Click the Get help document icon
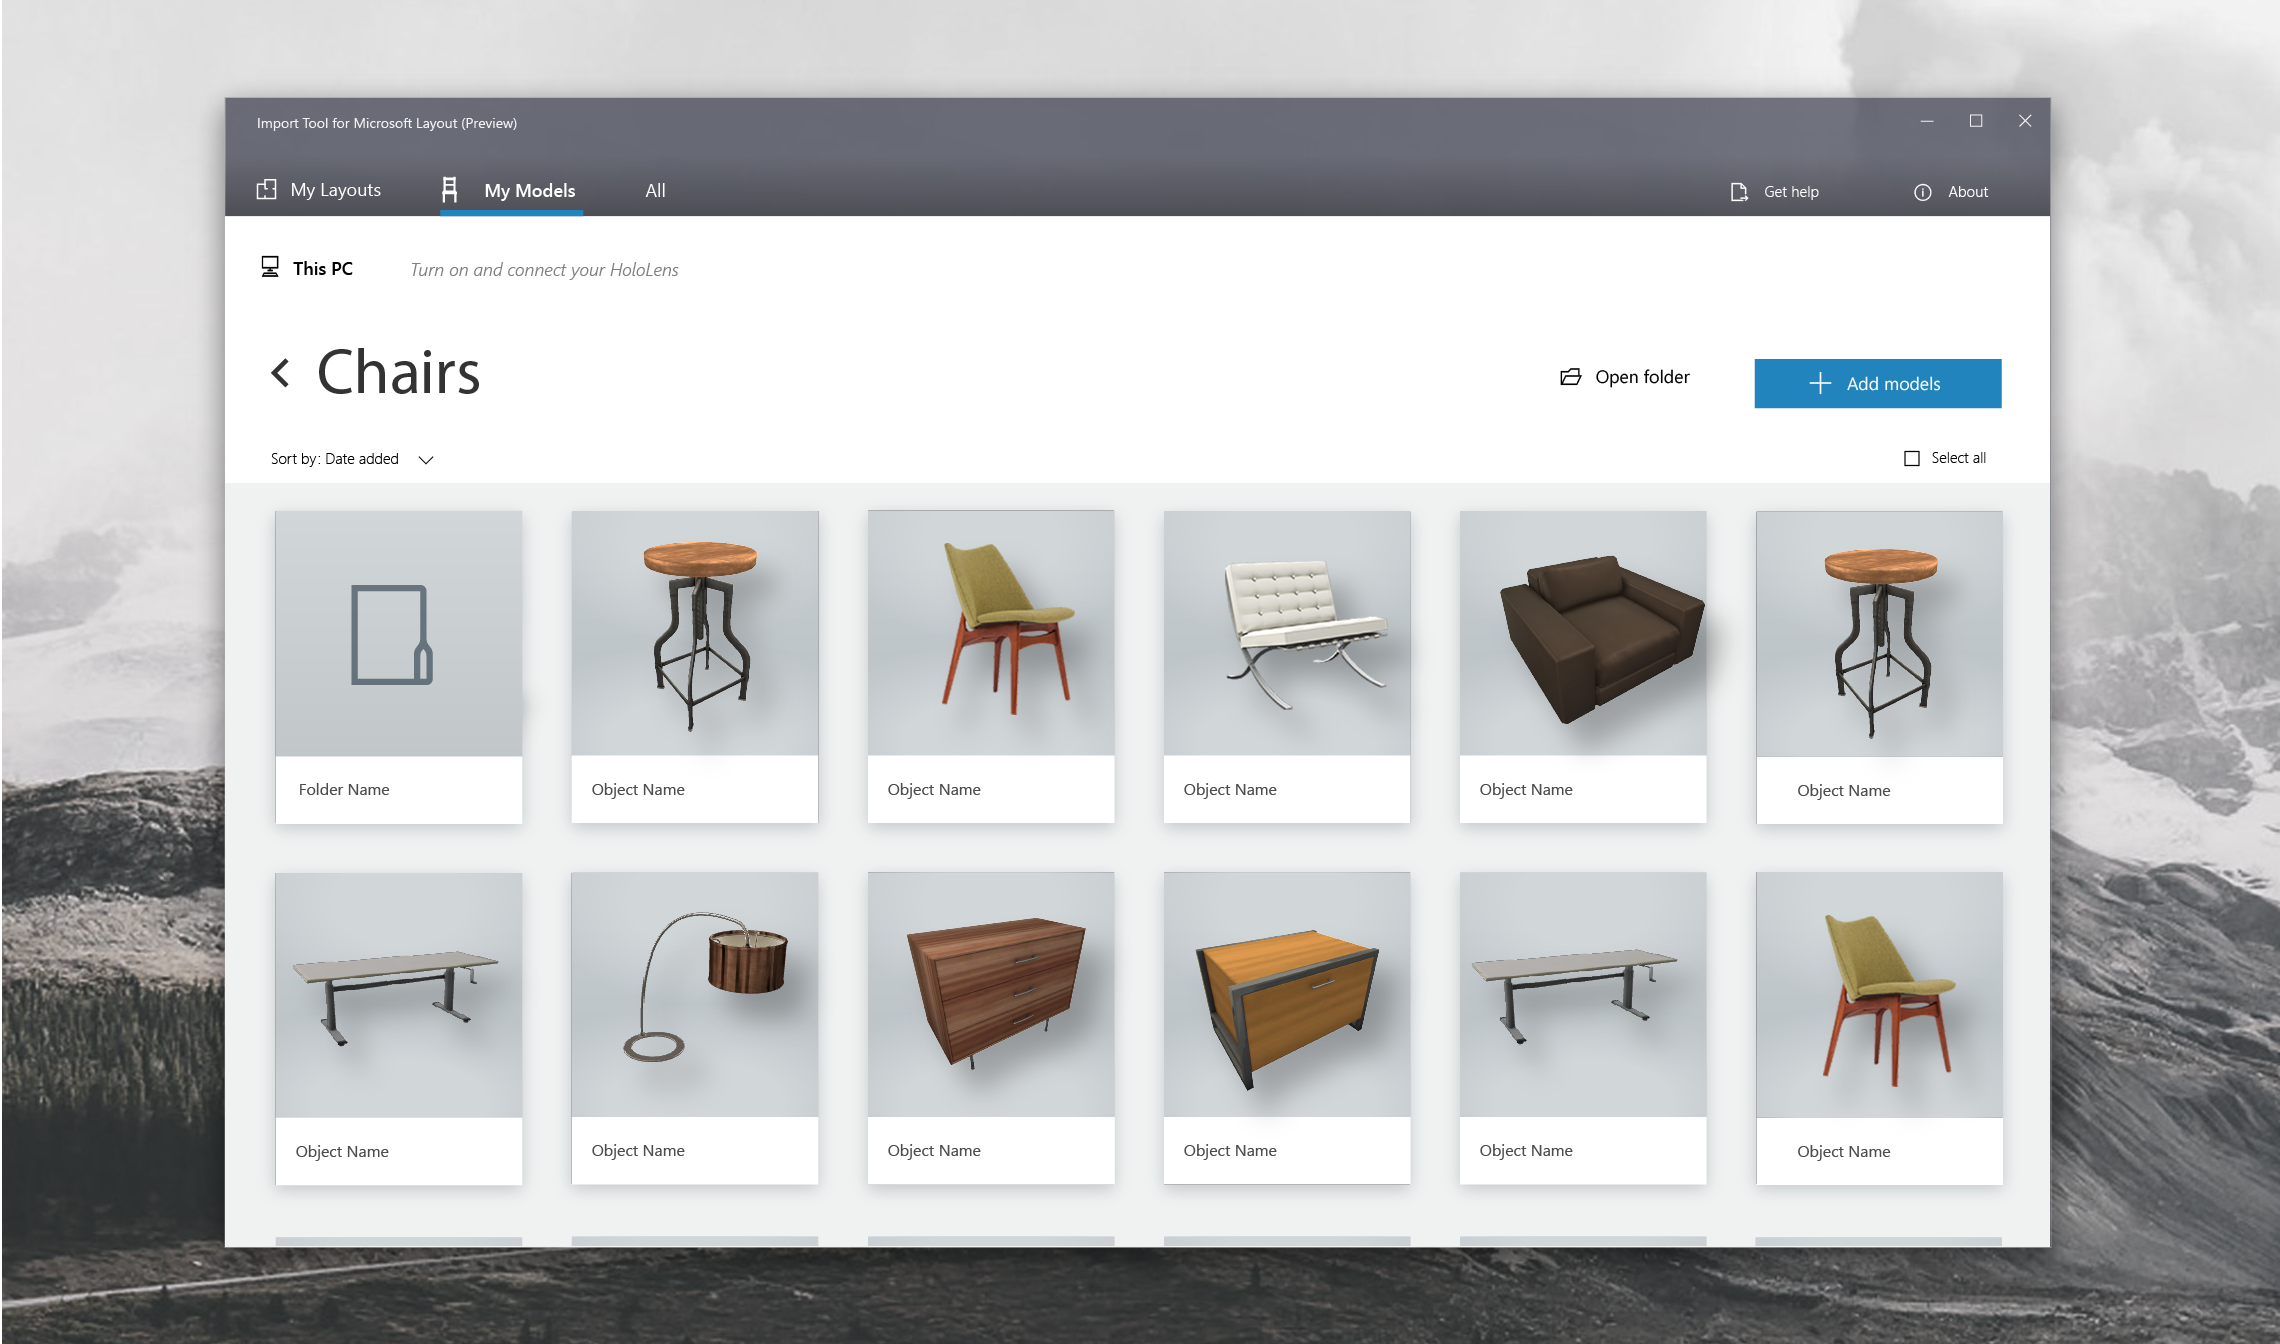 (1739, 192)
